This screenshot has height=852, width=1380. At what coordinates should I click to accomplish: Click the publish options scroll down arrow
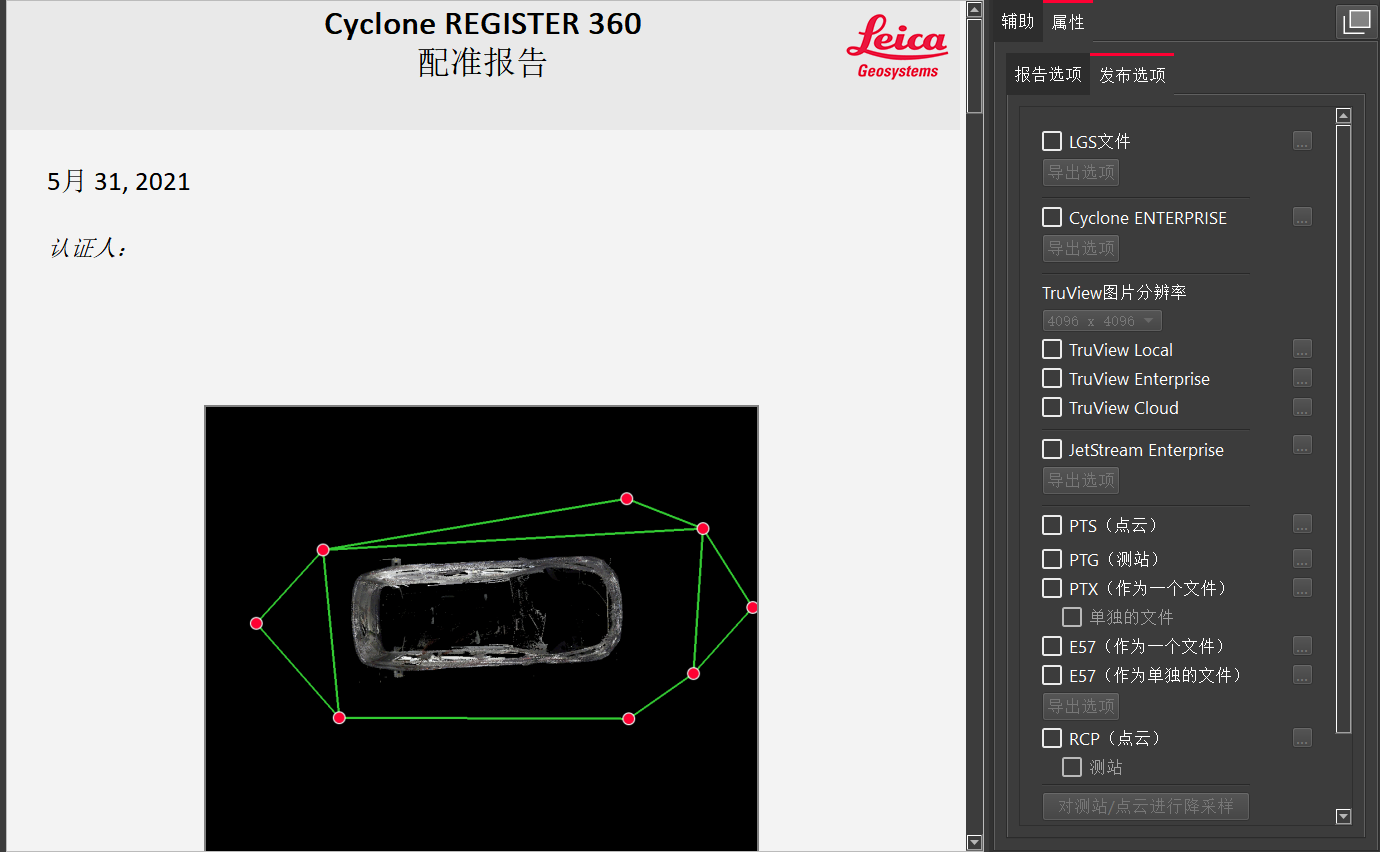(1344, 817)
